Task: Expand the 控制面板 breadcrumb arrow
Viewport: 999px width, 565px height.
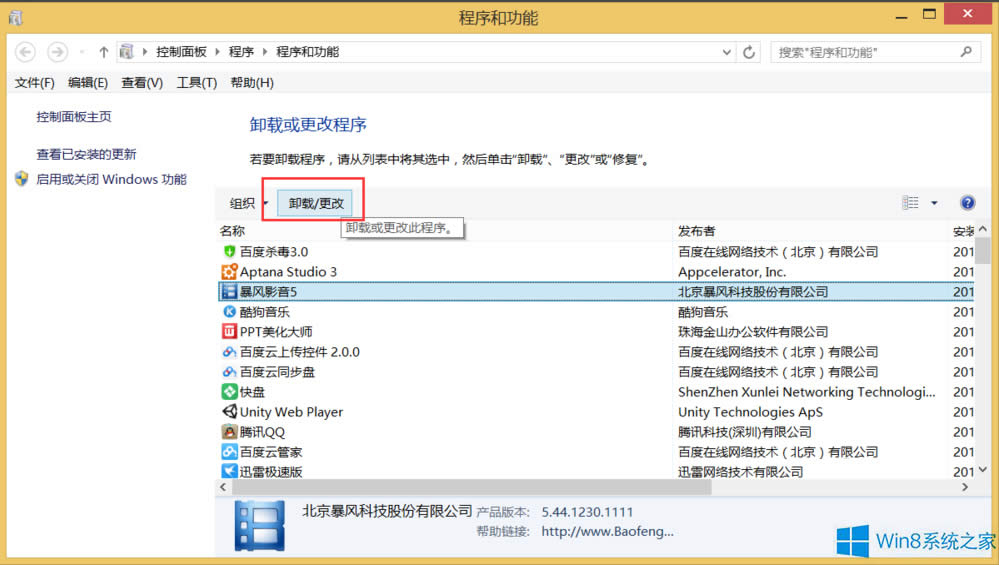Action: click(x=217, y=52)
